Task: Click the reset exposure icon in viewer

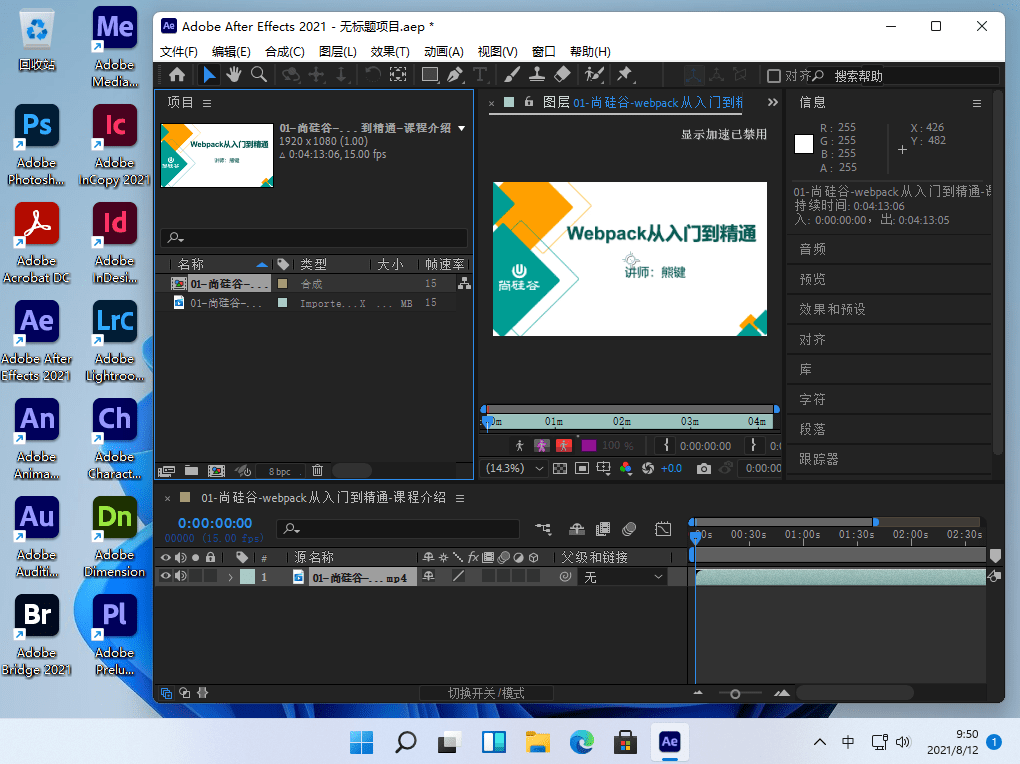Action: point(647,469)
